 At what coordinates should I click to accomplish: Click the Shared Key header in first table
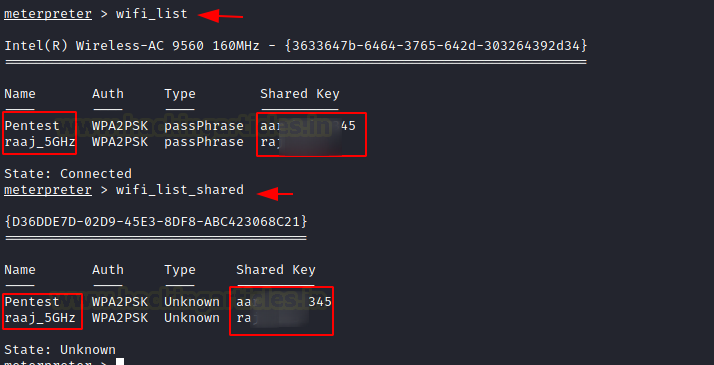click(300, 94)
